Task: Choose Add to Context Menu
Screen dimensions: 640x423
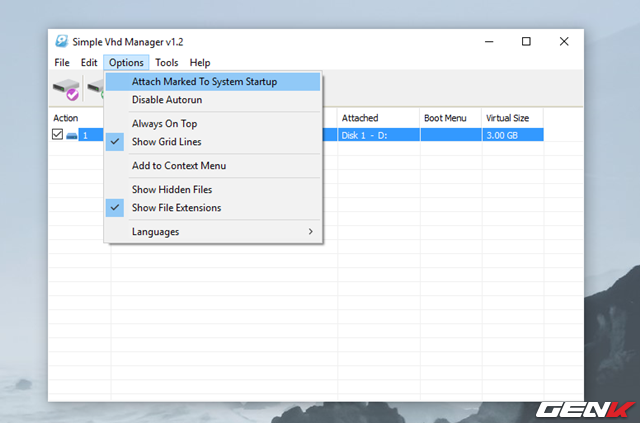Action: tap(212, 165)
